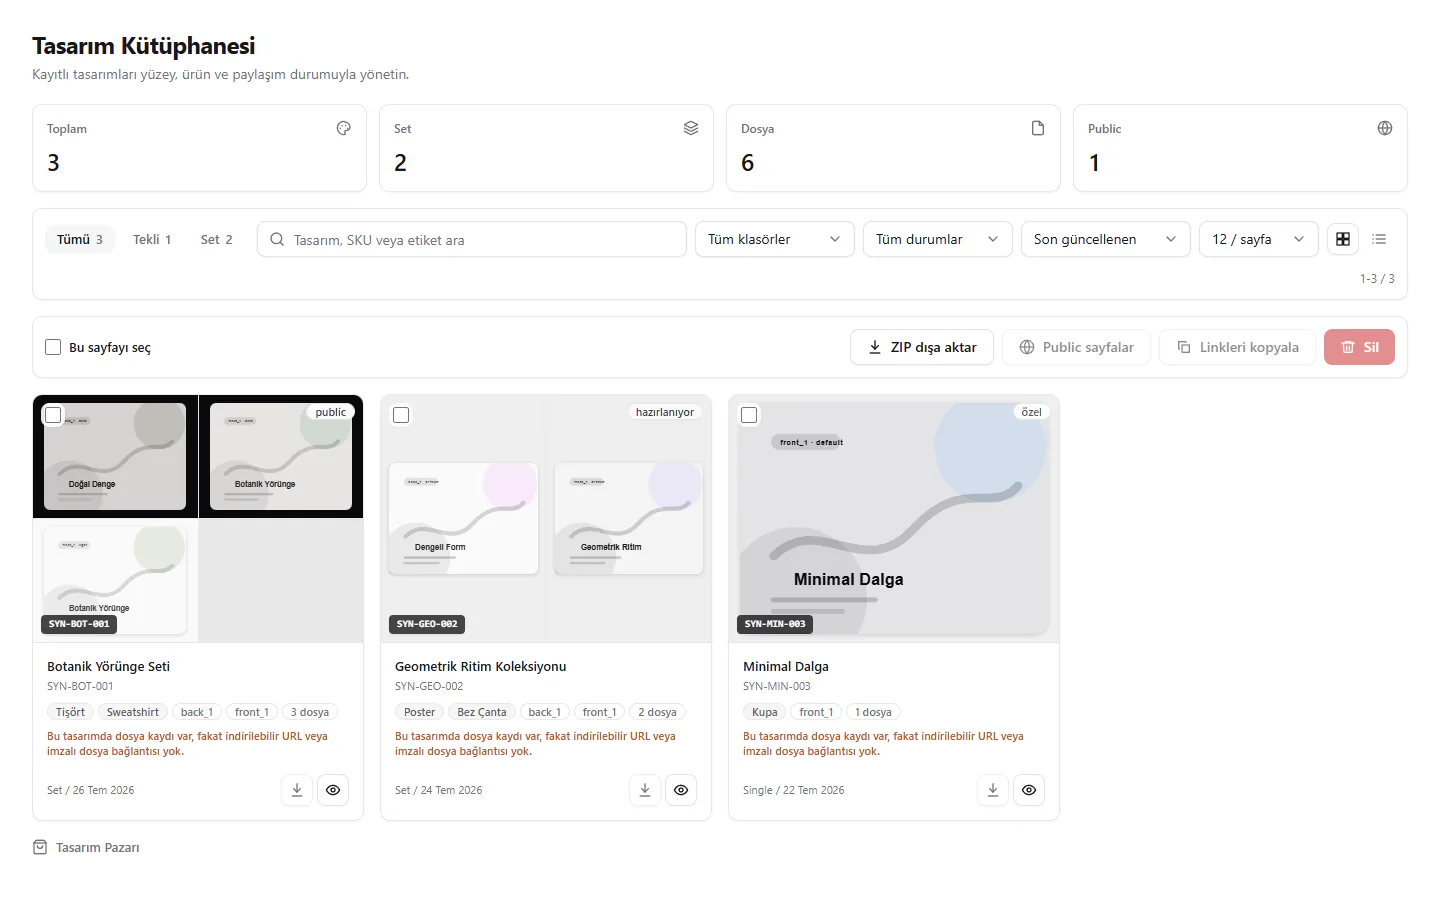Click the 'Geometrik Ritim Koleksiyonu' title
Viewport: 1440px width, 900px height.
(x=481, y=666)
